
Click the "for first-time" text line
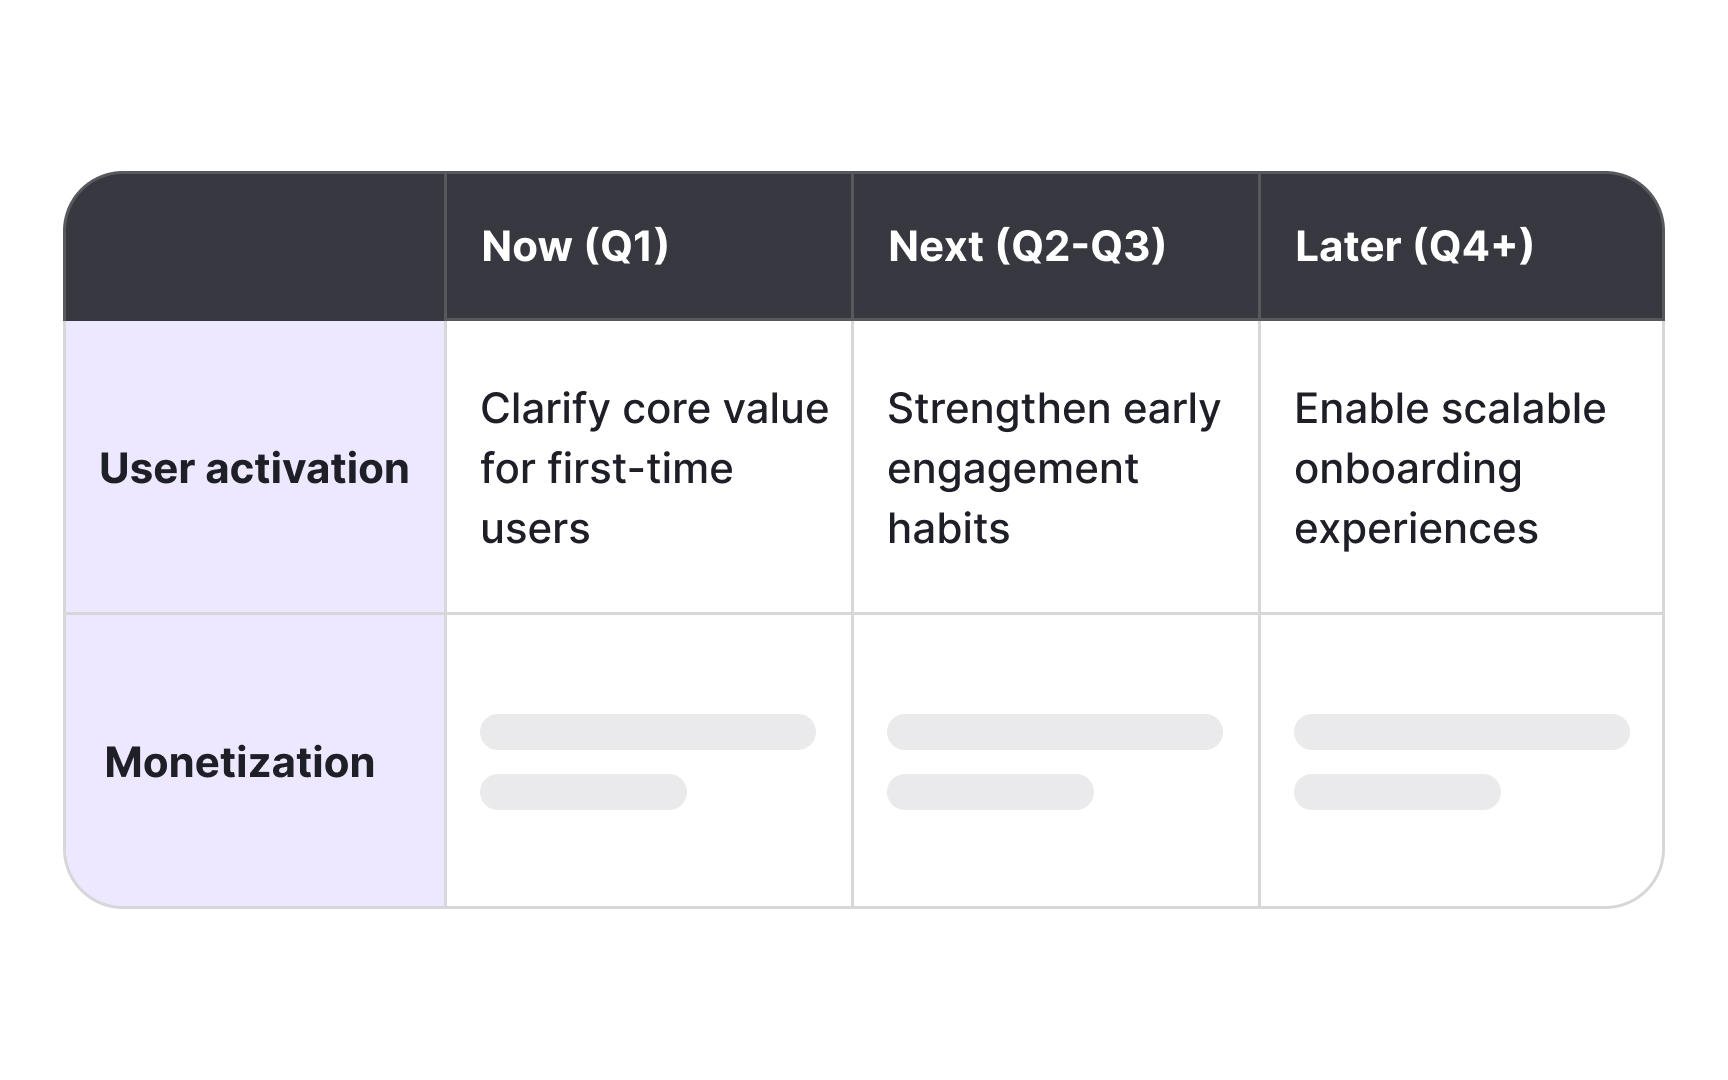[606, 468]
